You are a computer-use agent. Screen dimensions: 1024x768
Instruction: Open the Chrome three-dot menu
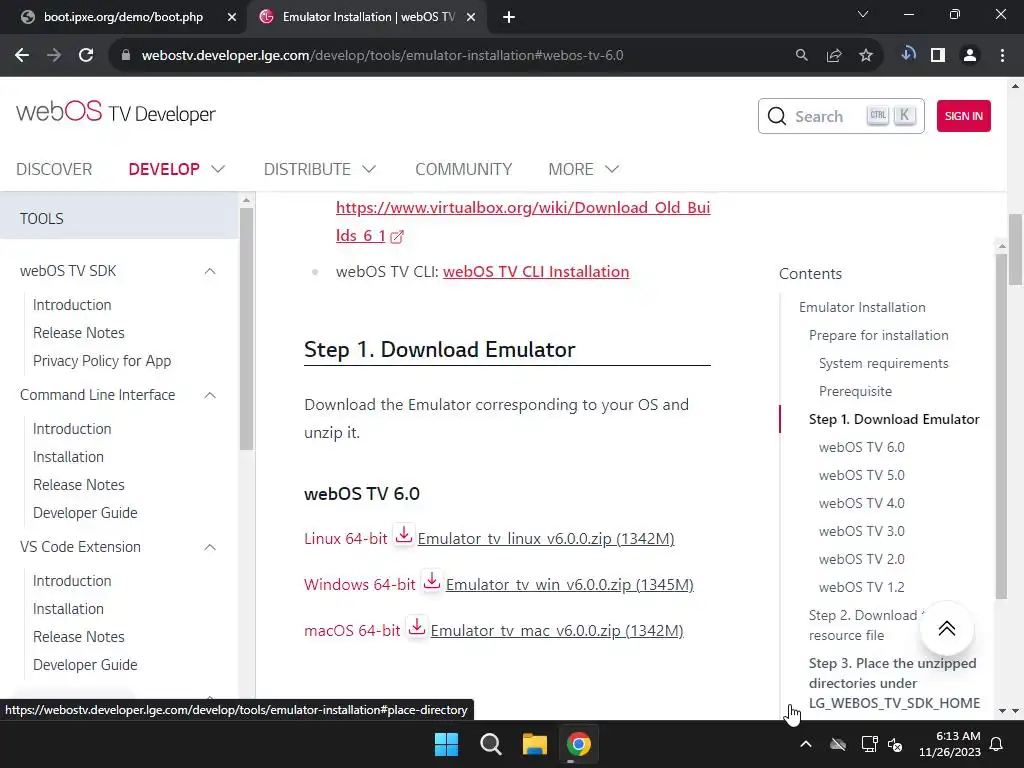tap(1002, 56)
